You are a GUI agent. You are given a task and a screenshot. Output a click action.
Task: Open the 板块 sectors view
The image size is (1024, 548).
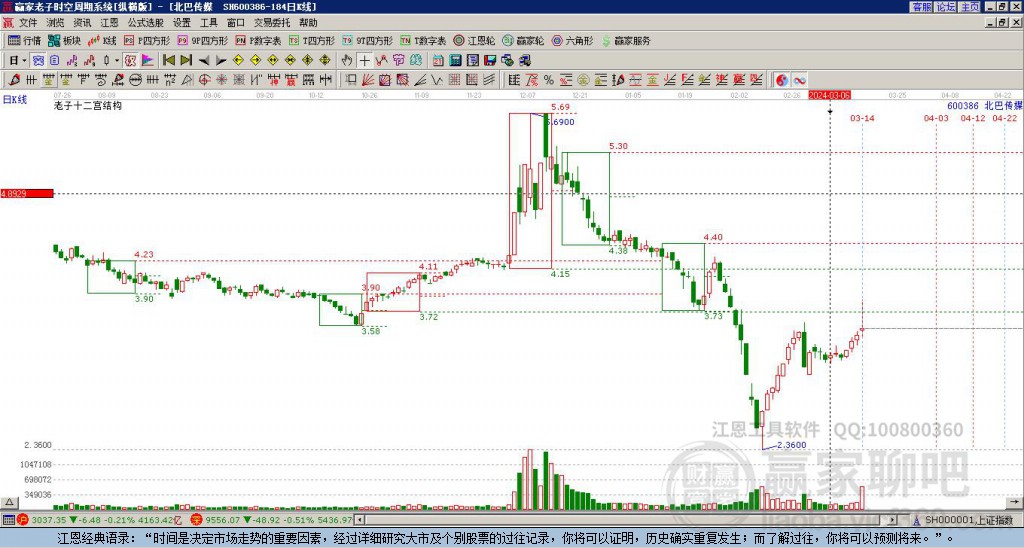[64, 40]
